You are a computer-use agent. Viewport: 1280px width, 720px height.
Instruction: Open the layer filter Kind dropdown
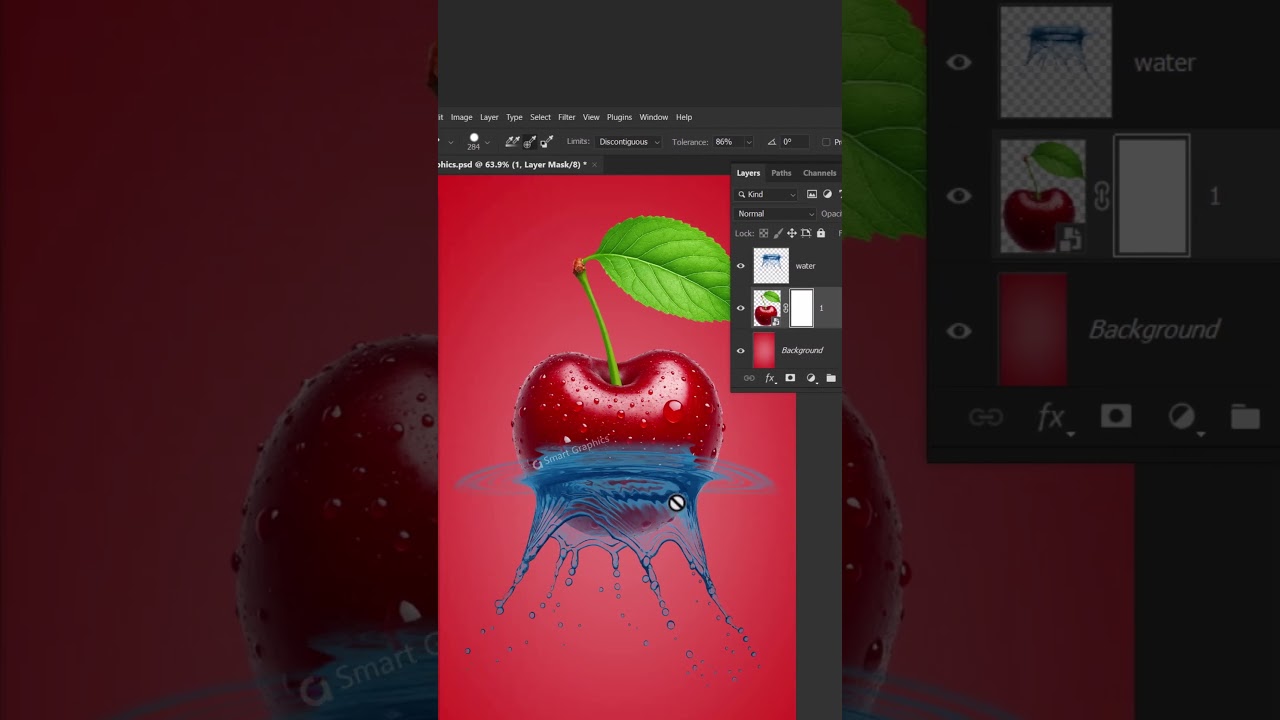coord(767,194)
